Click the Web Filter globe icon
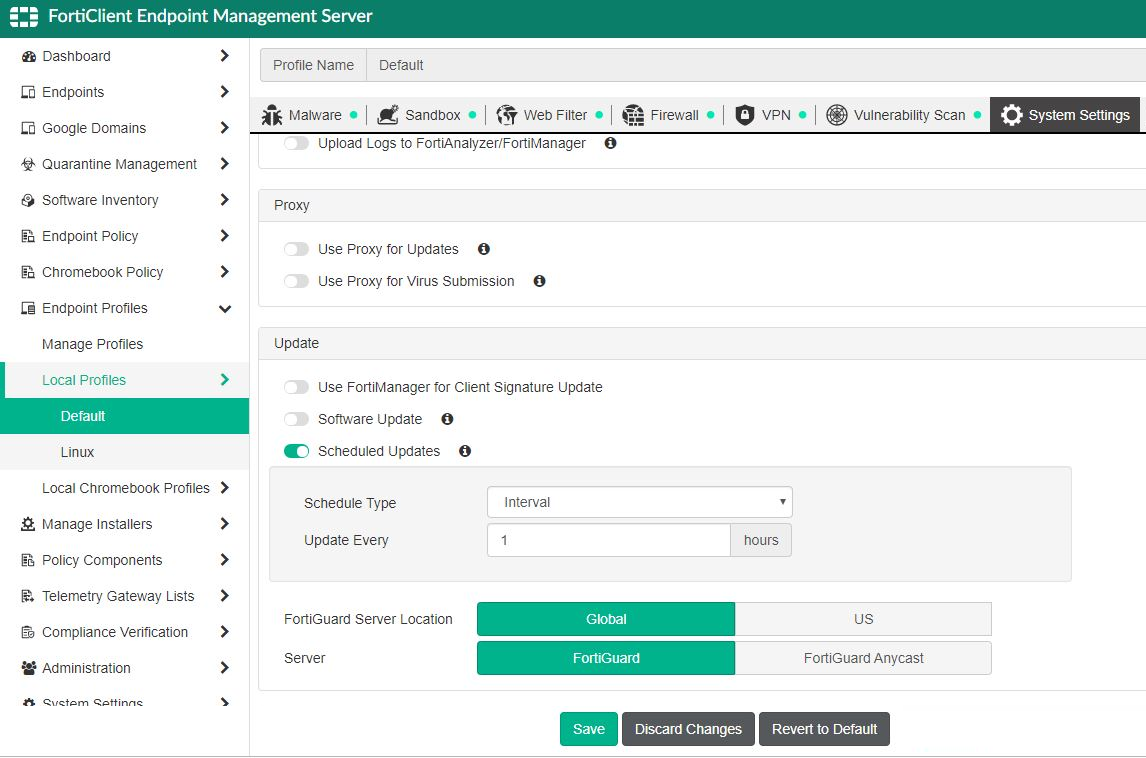Screen dimensions: 1146x758 point(506,115)
